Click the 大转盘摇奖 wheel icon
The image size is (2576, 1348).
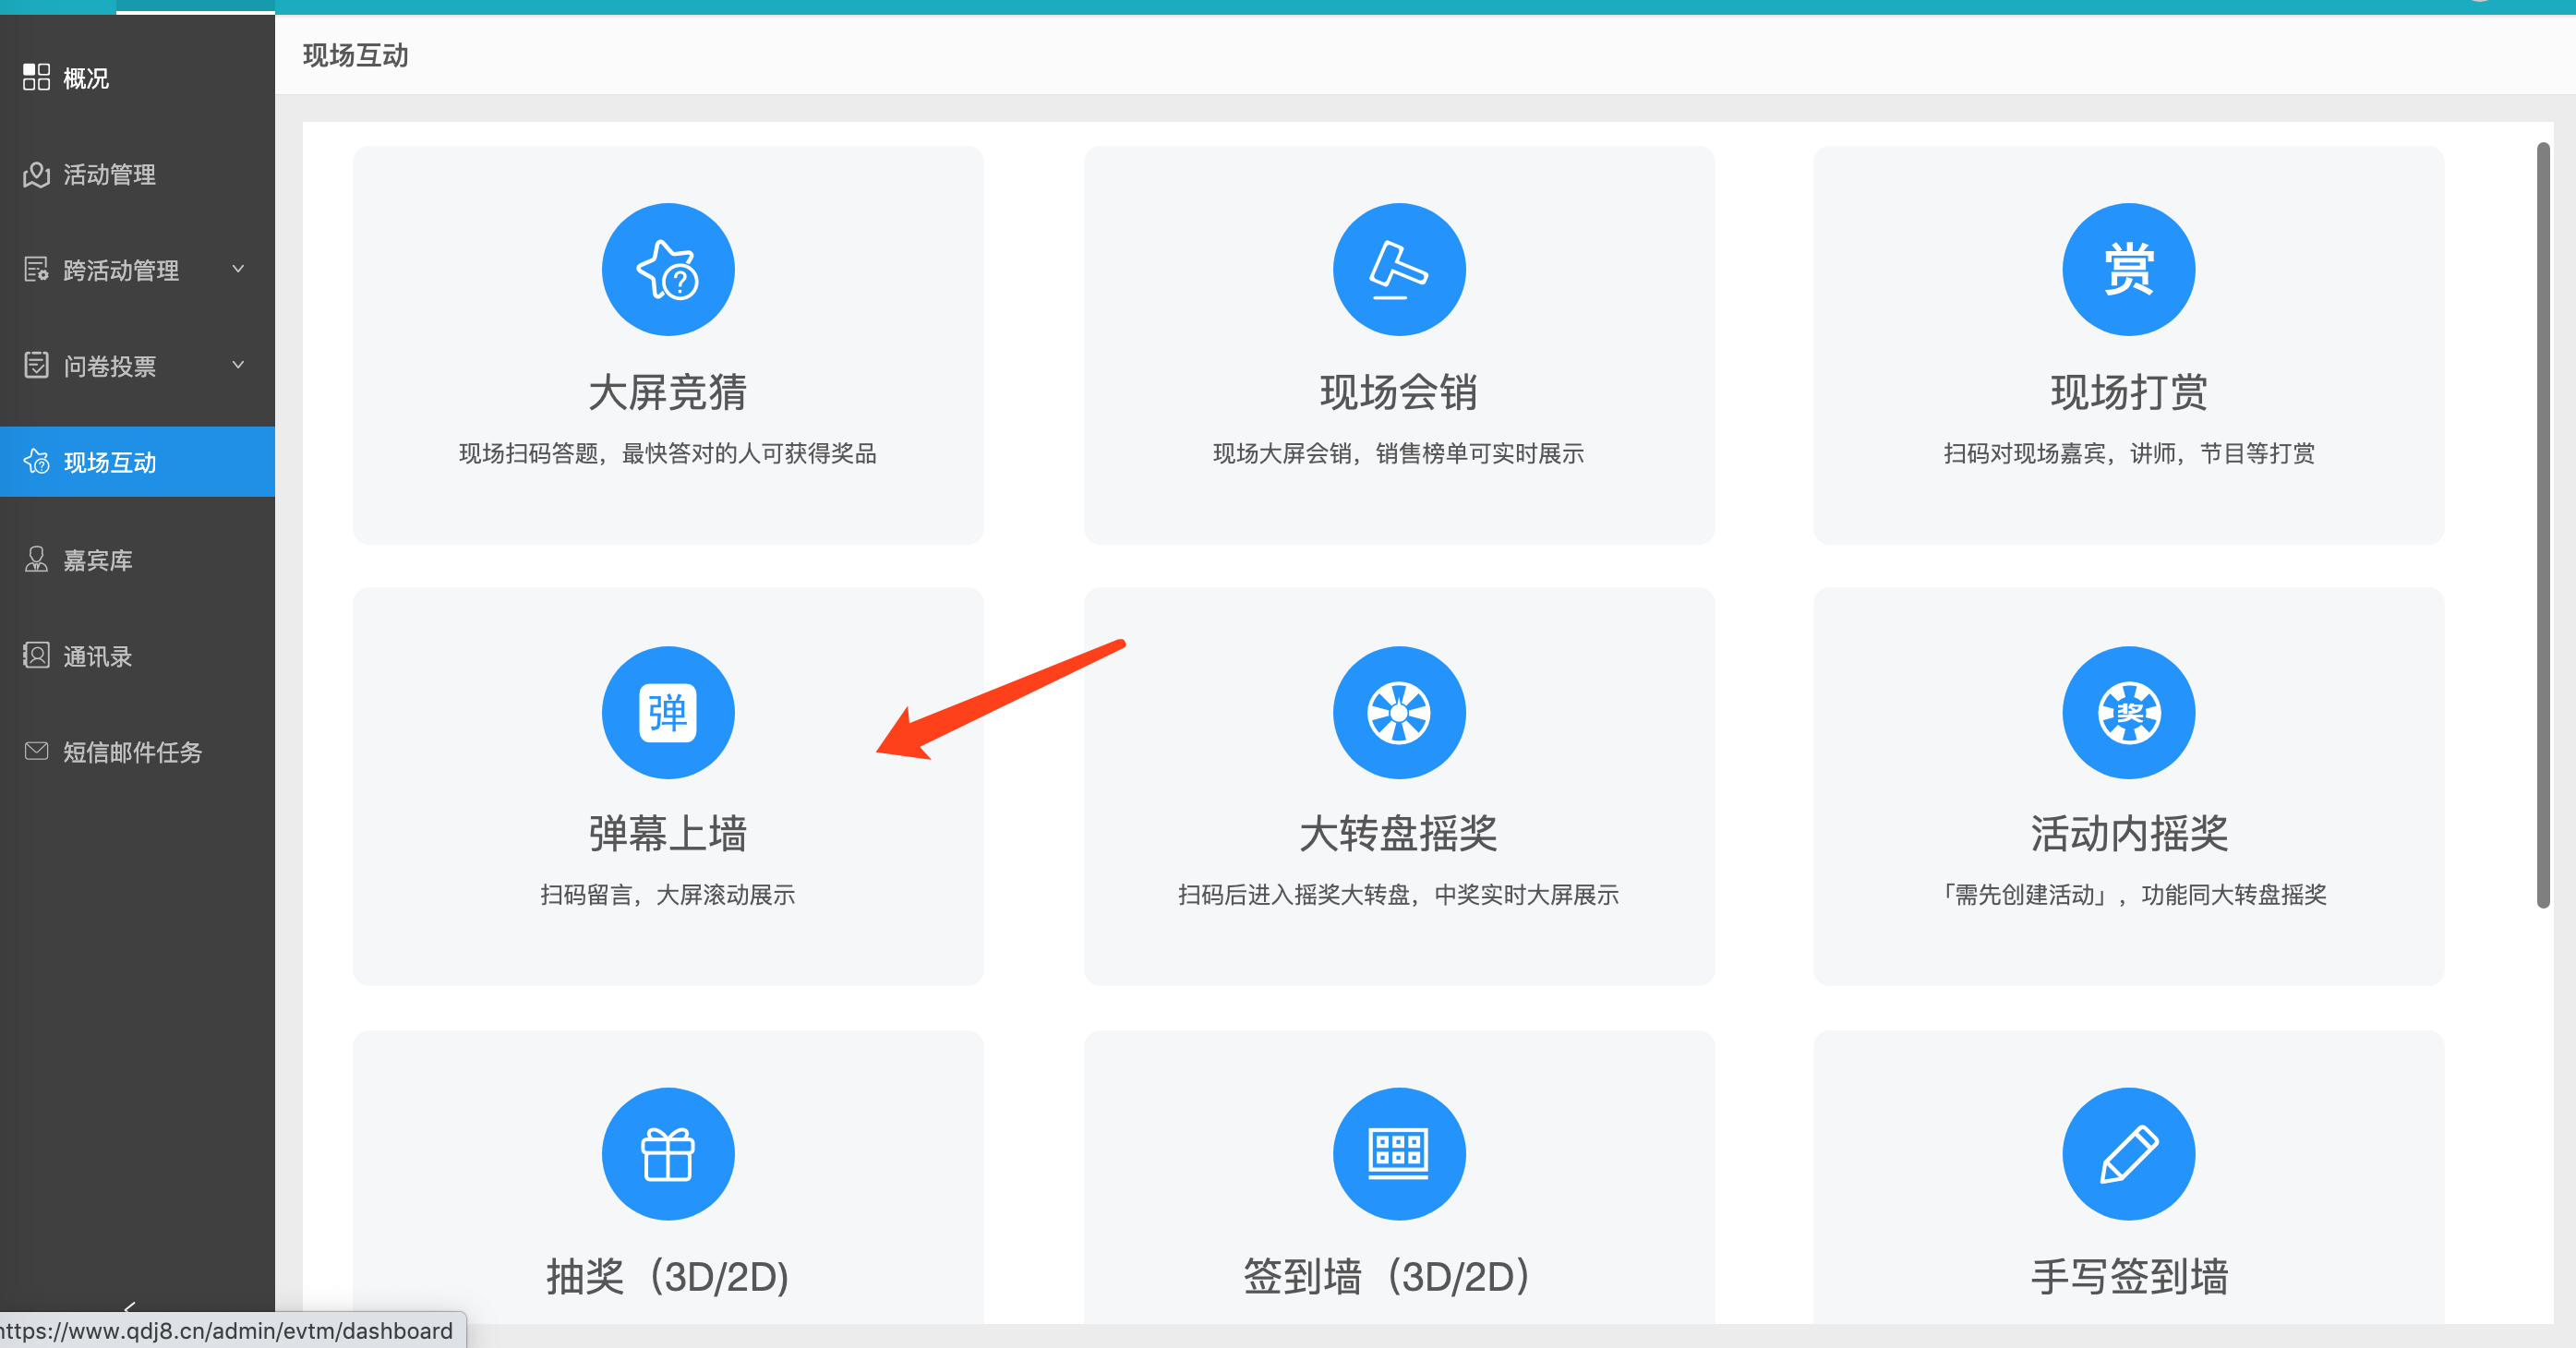click(x=1399, y=713)
